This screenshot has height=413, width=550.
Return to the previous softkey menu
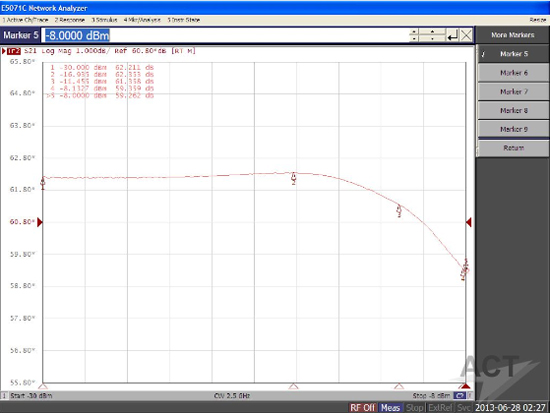pyautogui.click(x=514, y=148)
